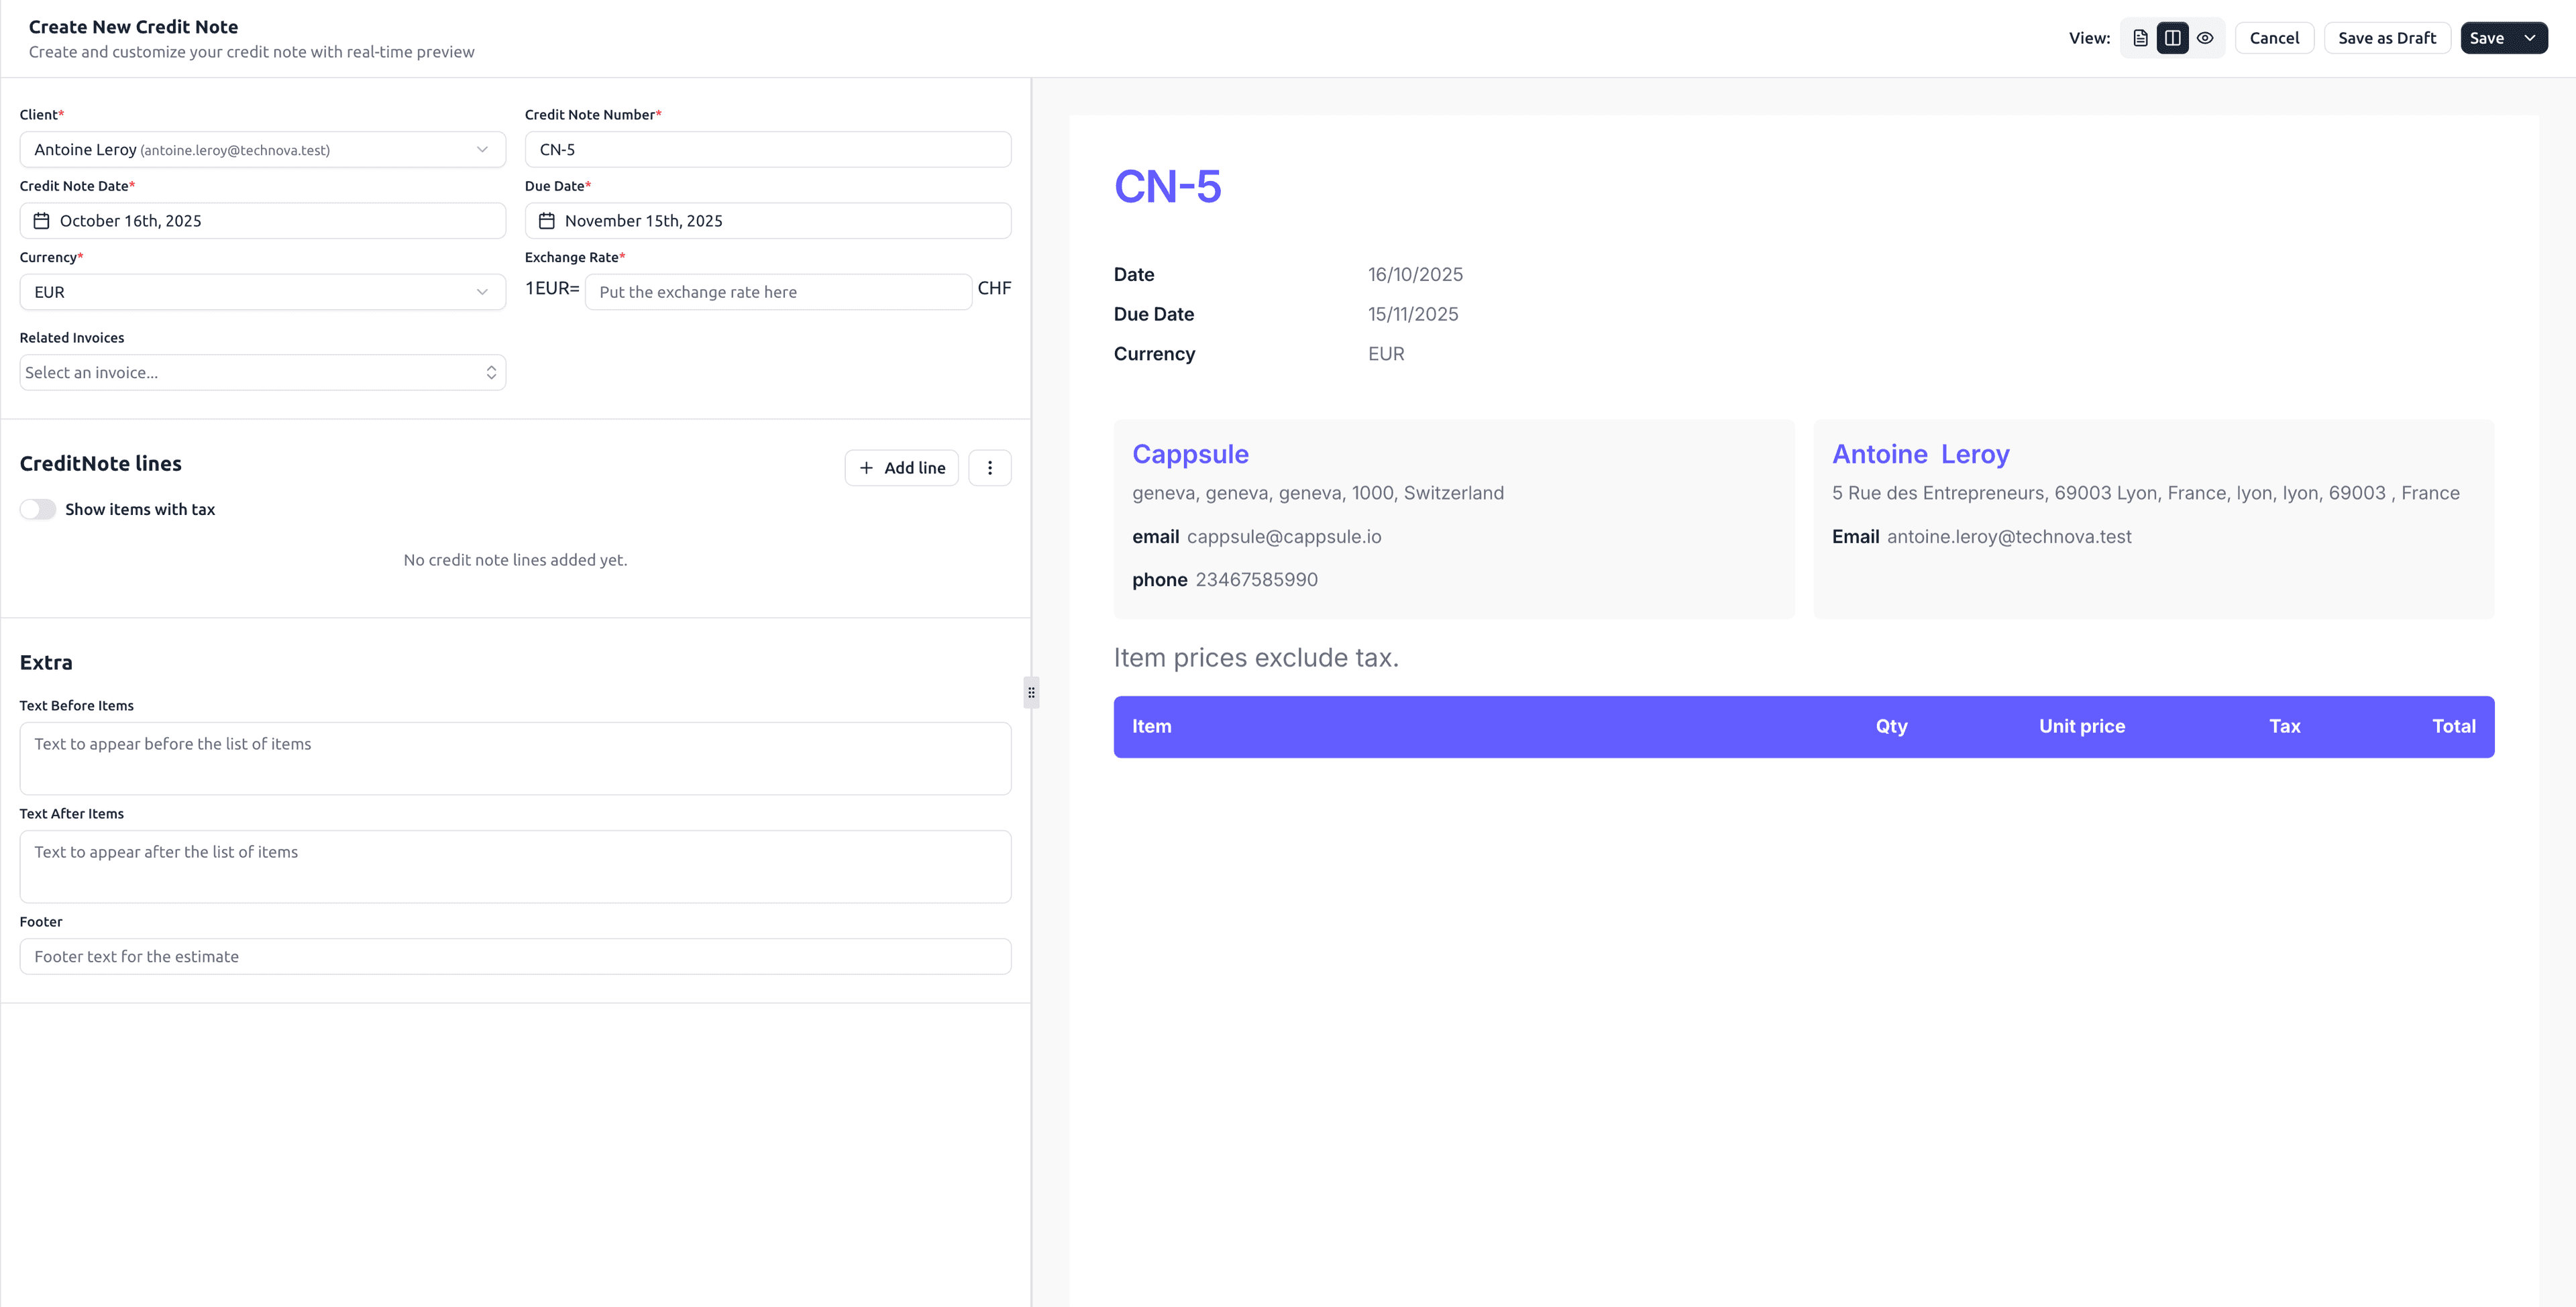This screenshot has width=2576, height=1307.
Task: Expand the Currency dropdown showing EUR
Action: click(262, 291)
